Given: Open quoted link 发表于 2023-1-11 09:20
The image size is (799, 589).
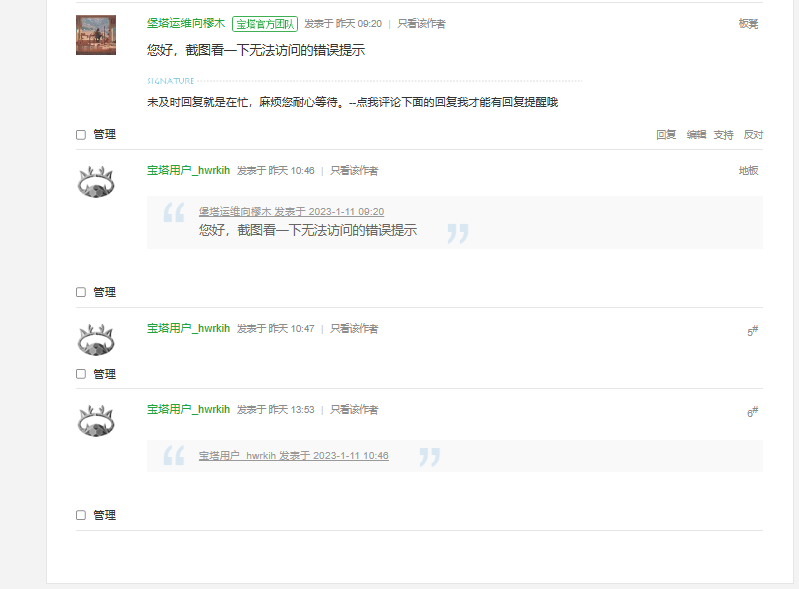Looking at the screenshot, I should (x=291, y=211).
